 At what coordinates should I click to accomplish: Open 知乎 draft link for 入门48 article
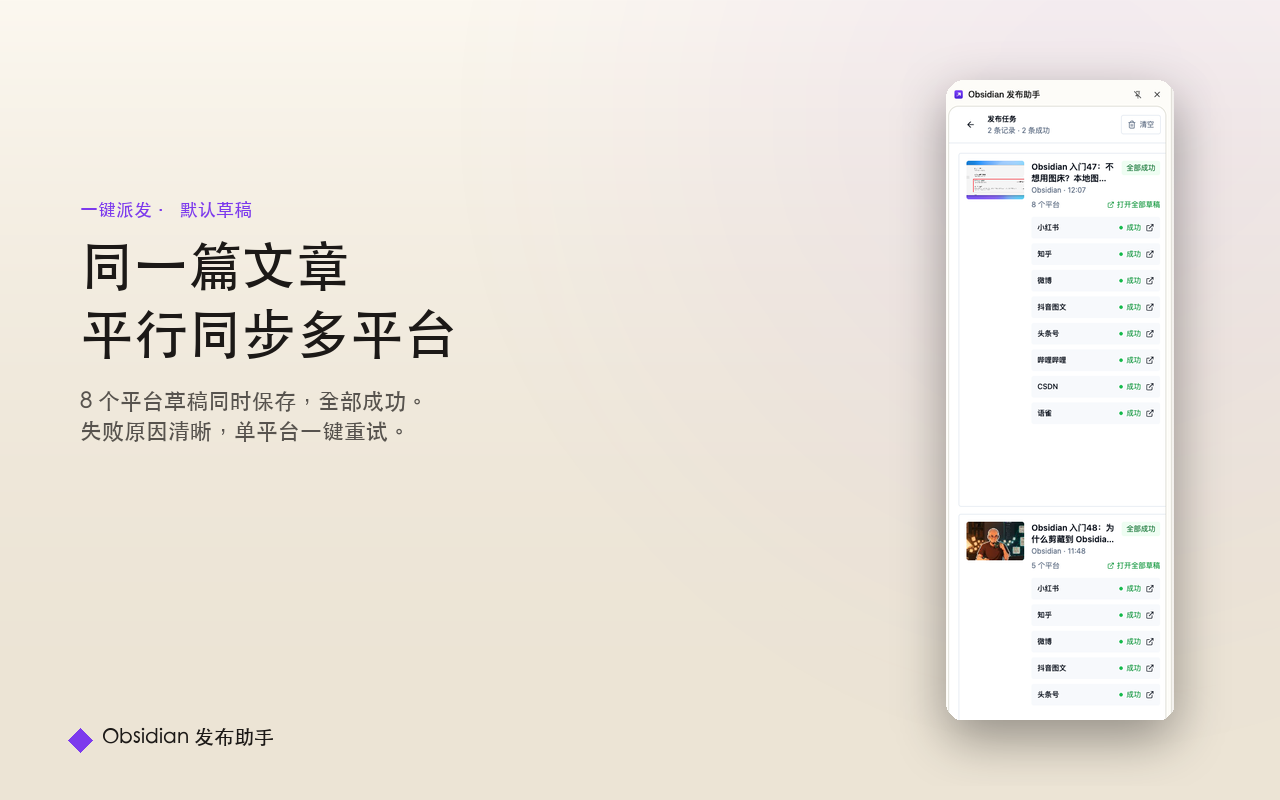tap(1150, 615)
